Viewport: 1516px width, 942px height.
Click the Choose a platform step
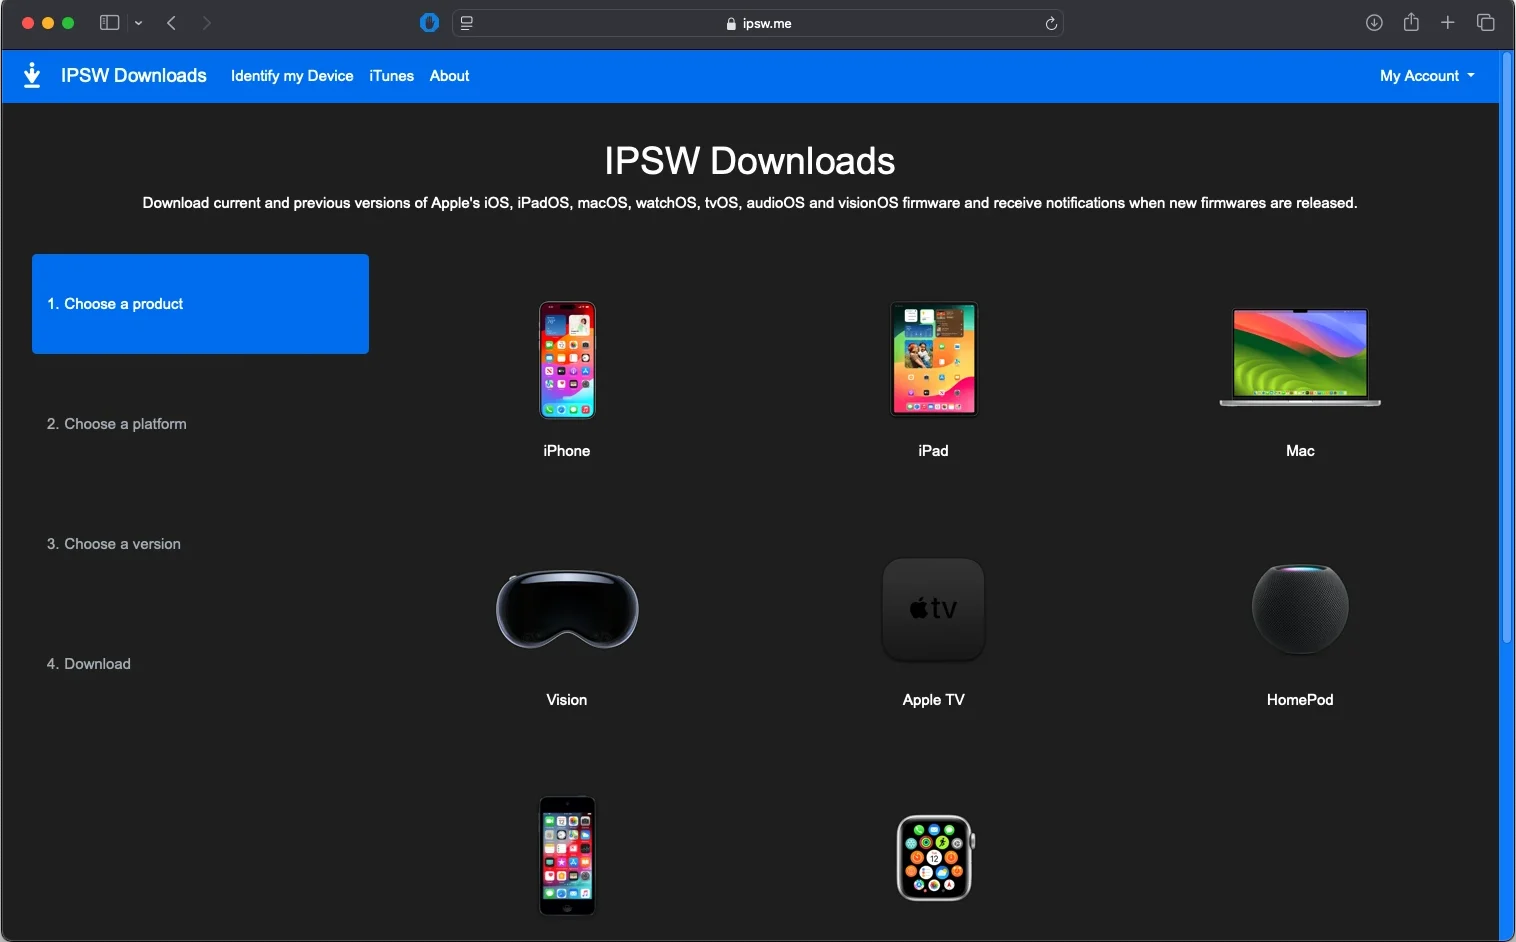(116, 424)
